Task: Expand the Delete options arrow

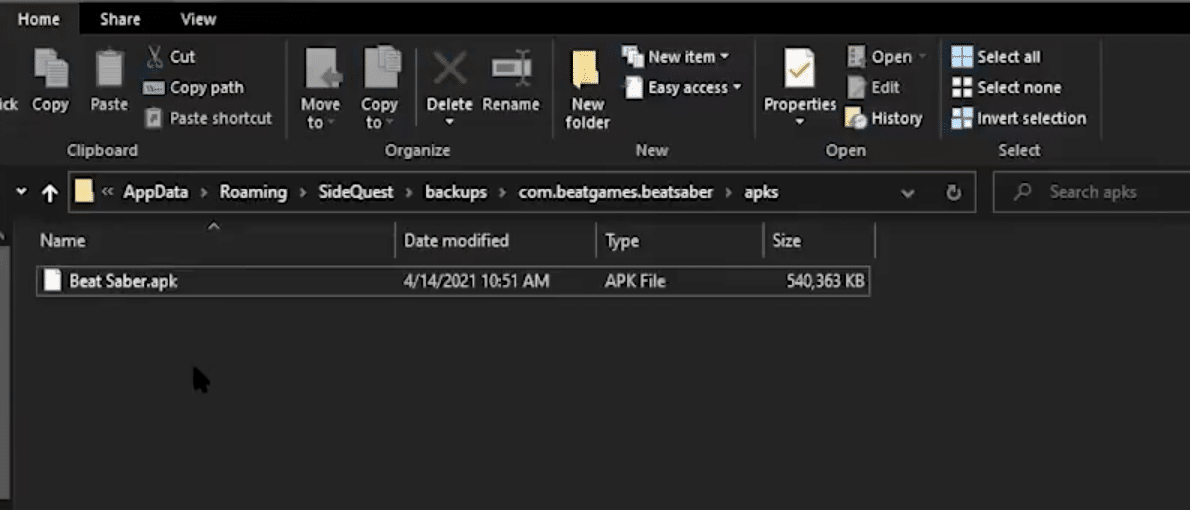Action: click(x=449, y=122)
